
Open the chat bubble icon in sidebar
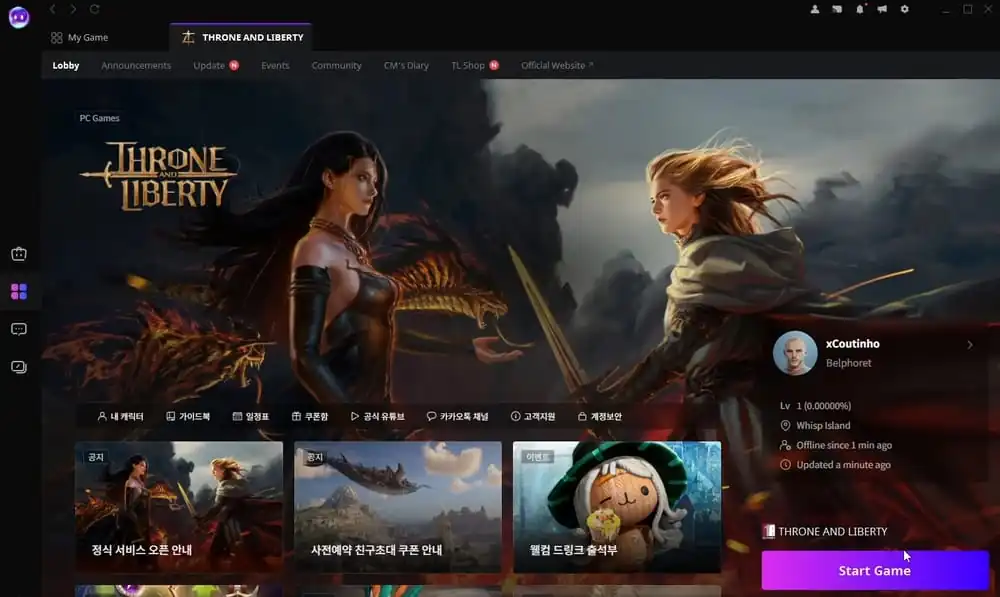pos(19,329)
